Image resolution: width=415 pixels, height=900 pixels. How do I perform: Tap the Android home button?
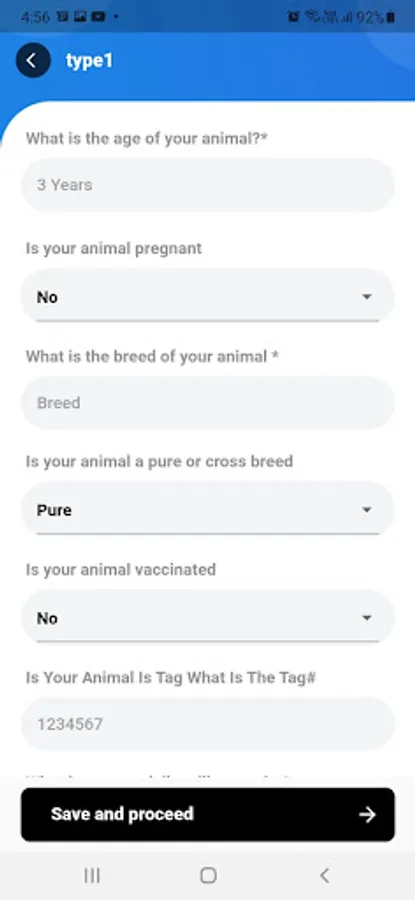pyautogui.click(x=208, y=875)
